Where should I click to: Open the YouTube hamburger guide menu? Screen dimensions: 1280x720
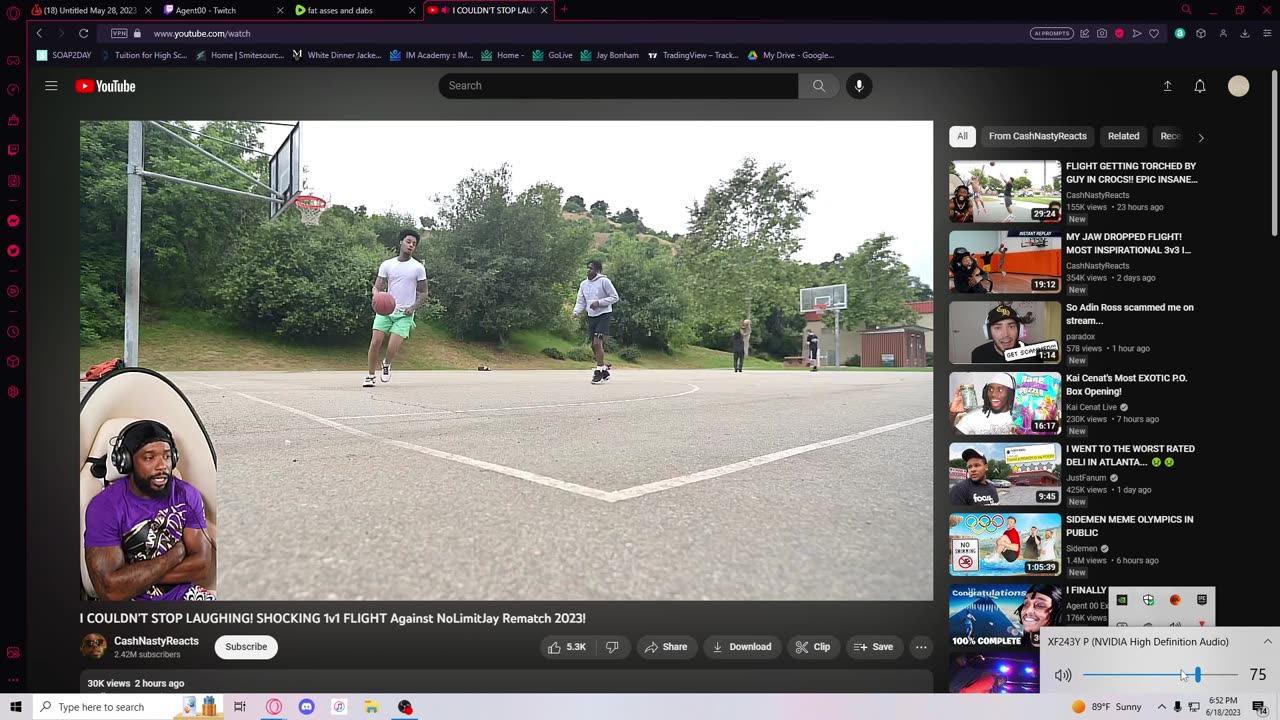coord(51,86)
